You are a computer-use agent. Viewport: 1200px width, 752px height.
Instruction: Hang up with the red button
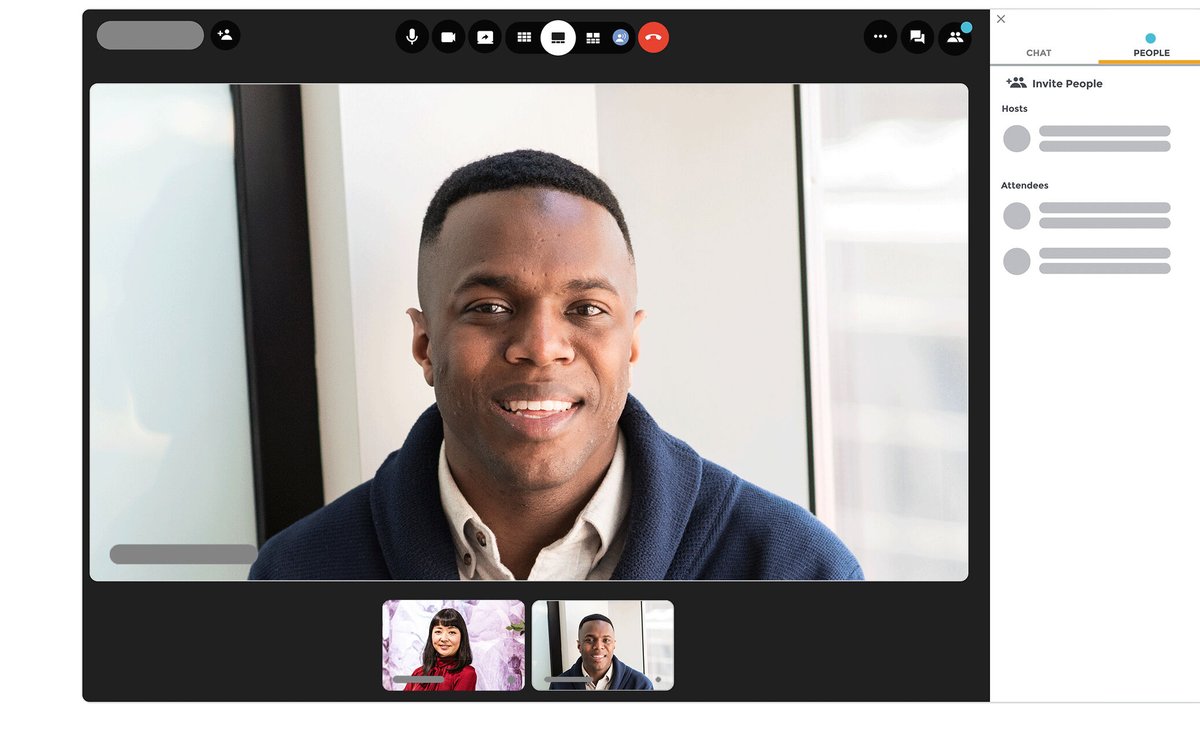click(x=653, y=37)
